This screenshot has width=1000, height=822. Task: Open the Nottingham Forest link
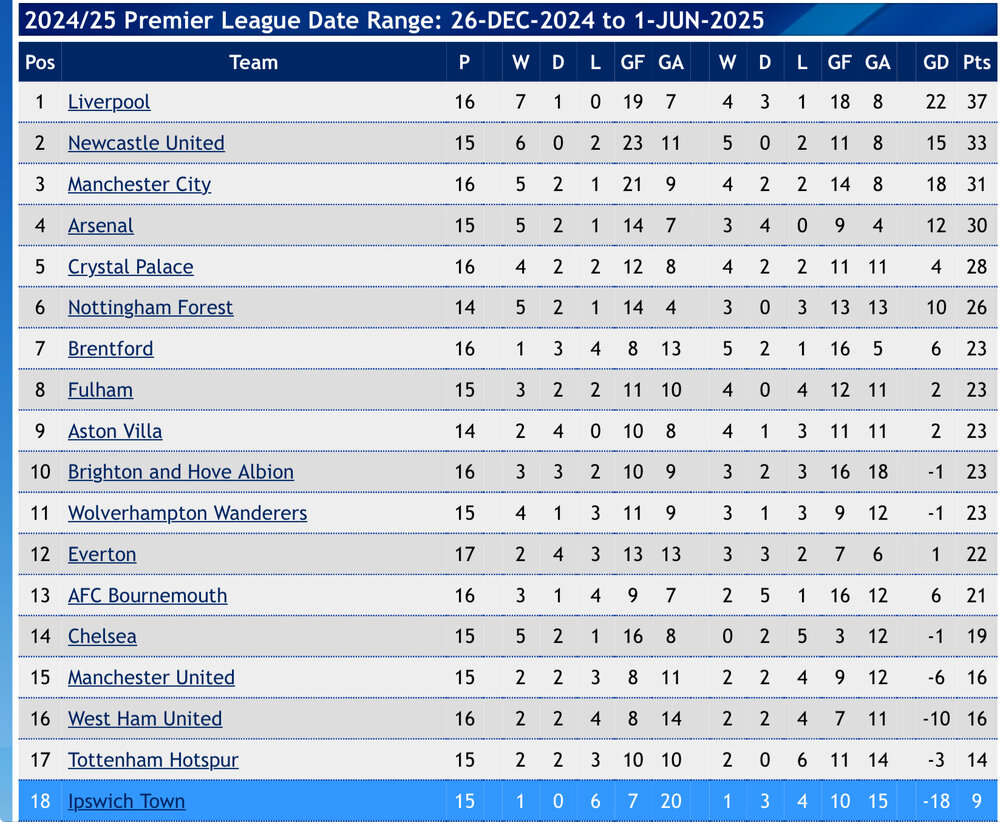(151, 307)
